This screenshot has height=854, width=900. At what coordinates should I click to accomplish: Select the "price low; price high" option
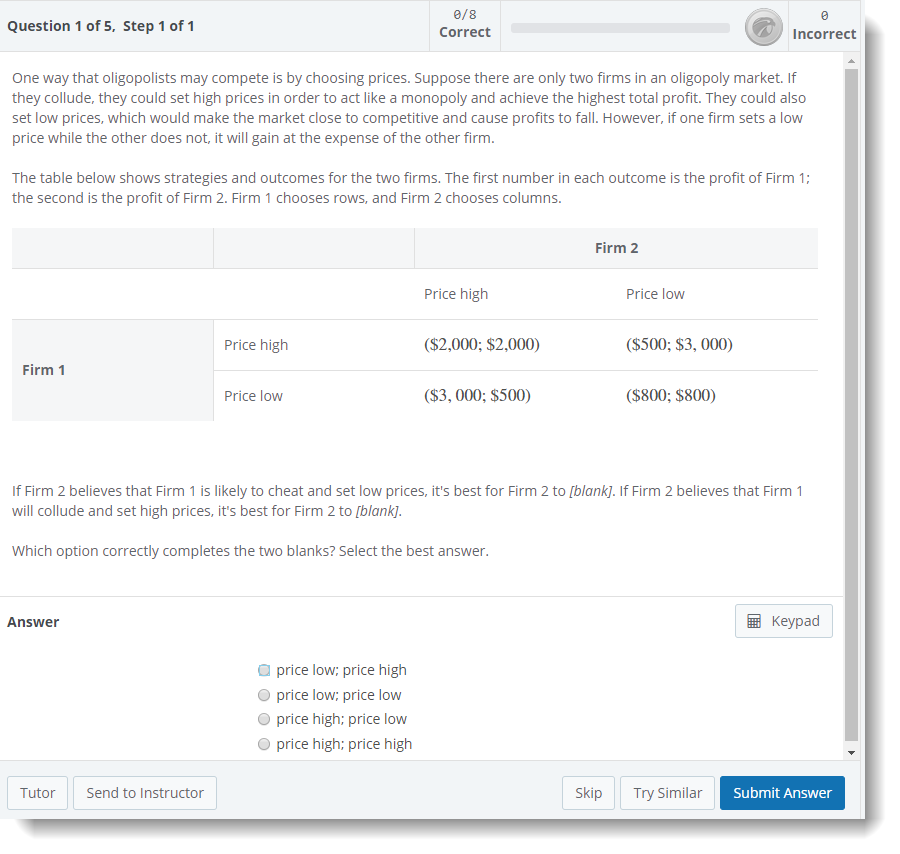(x=264, y=670)
